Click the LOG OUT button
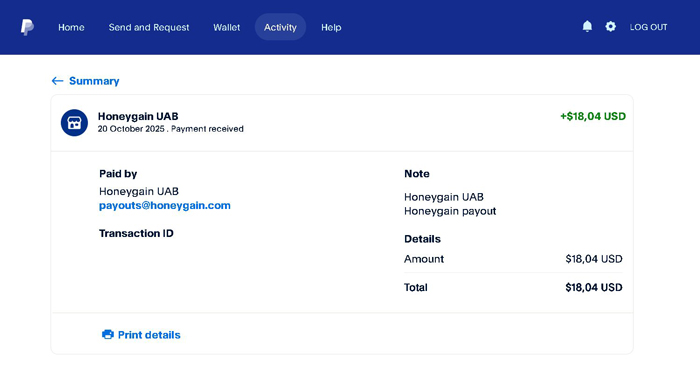Image resolution: width=700 pixels, height=390 pixels. point(648,27)
